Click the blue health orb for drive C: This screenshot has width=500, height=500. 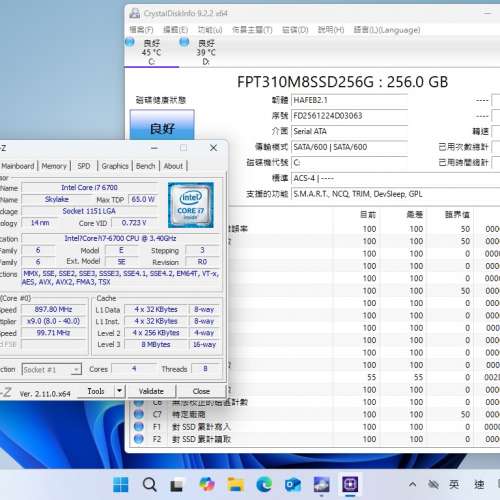point(130,42)
